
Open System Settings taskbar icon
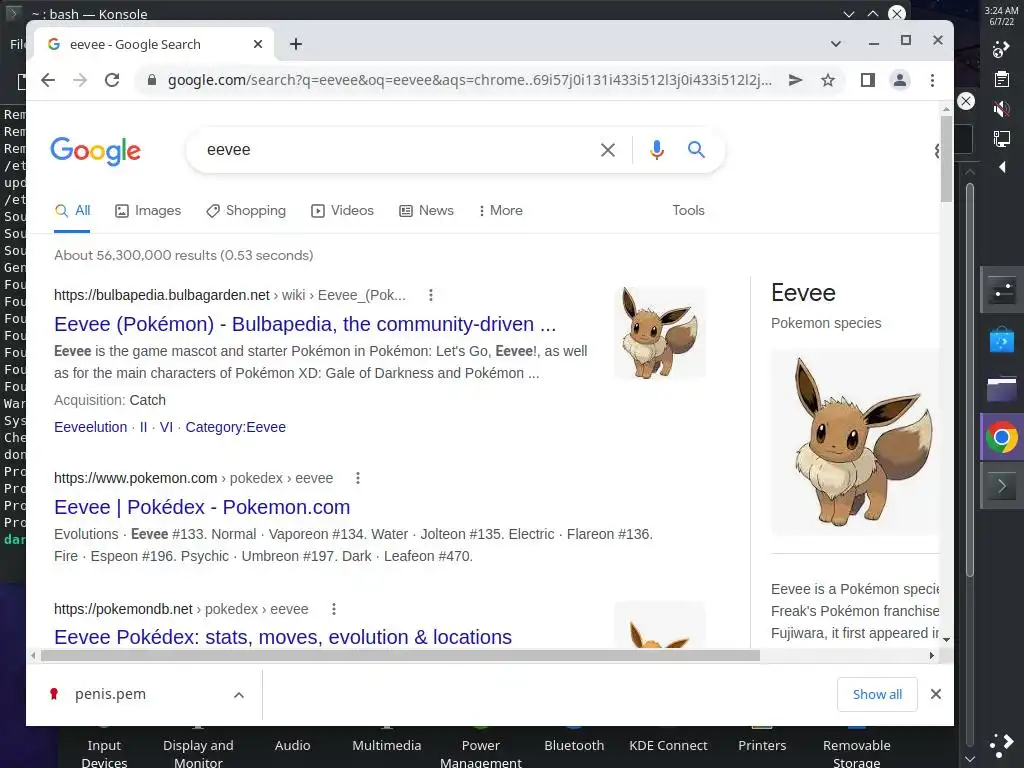coord(1002,291)
